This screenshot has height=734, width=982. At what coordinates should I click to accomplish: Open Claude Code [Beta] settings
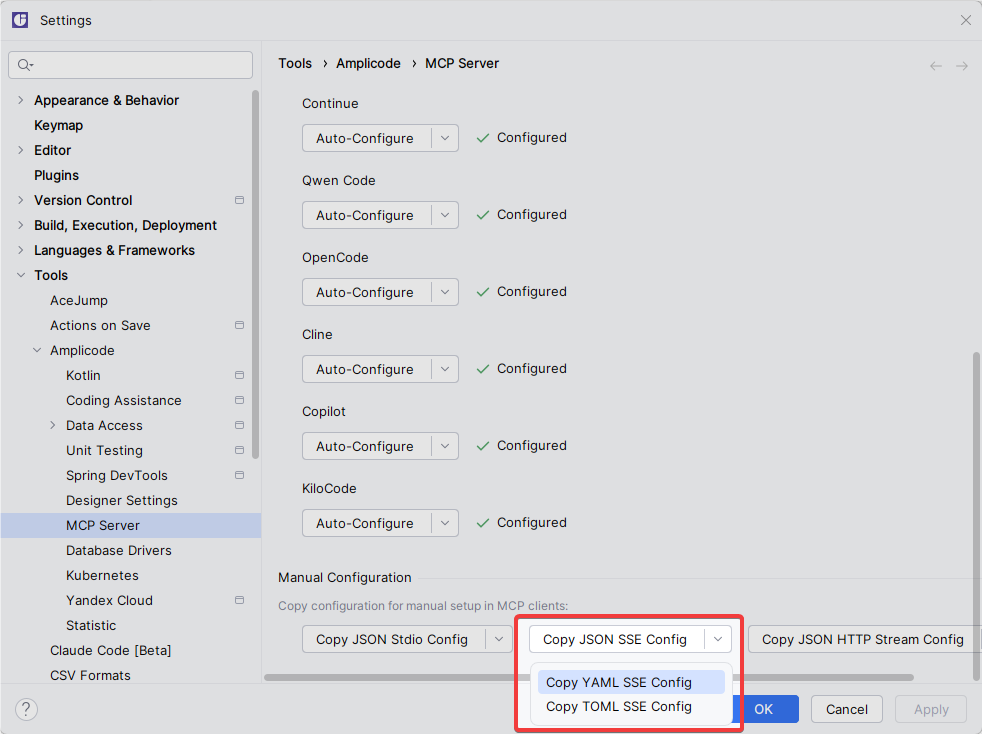click(110, 651)
